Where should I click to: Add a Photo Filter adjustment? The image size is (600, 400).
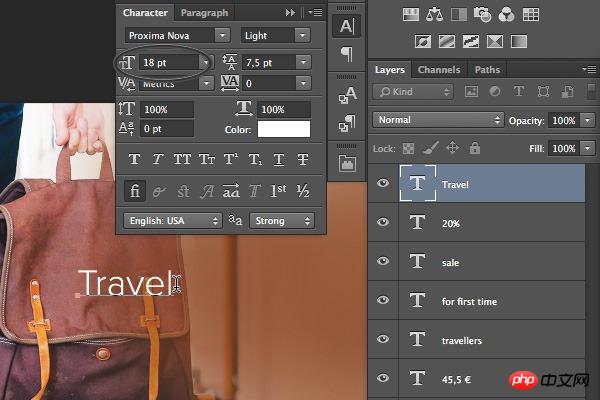(482, 15)
